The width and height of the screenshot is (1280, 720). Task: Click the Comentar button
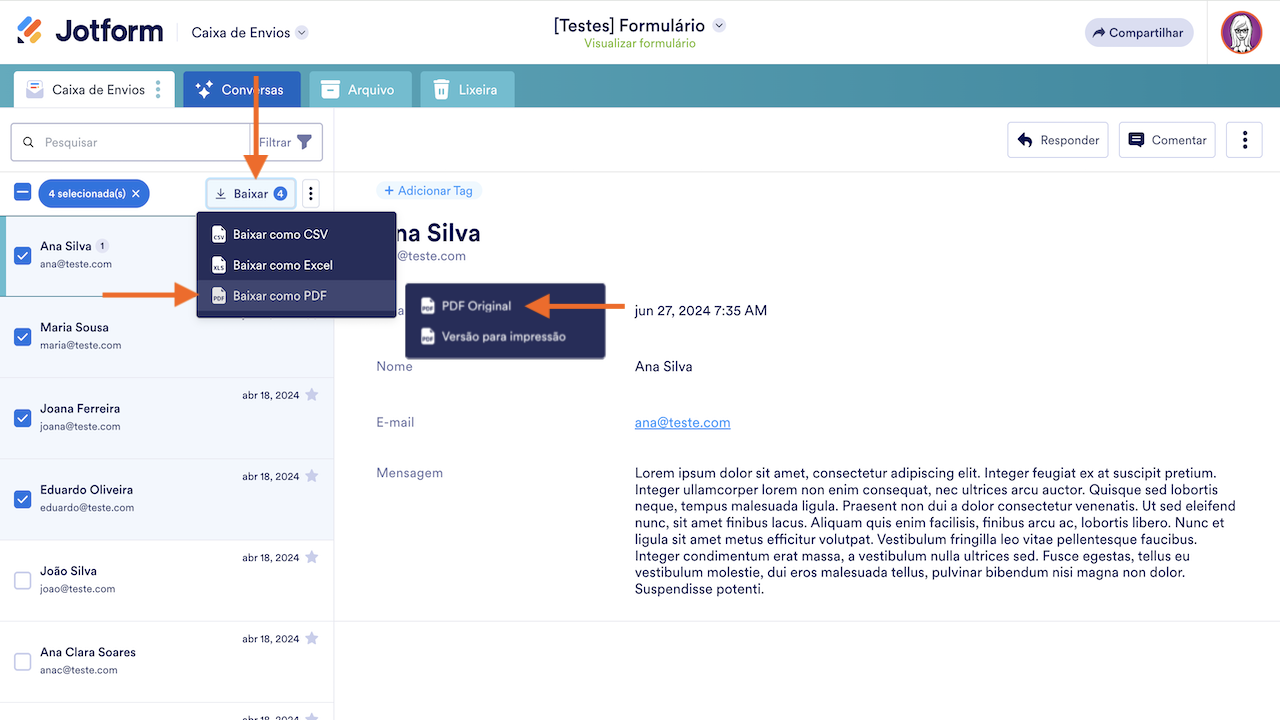click(x=1167, y=140)
